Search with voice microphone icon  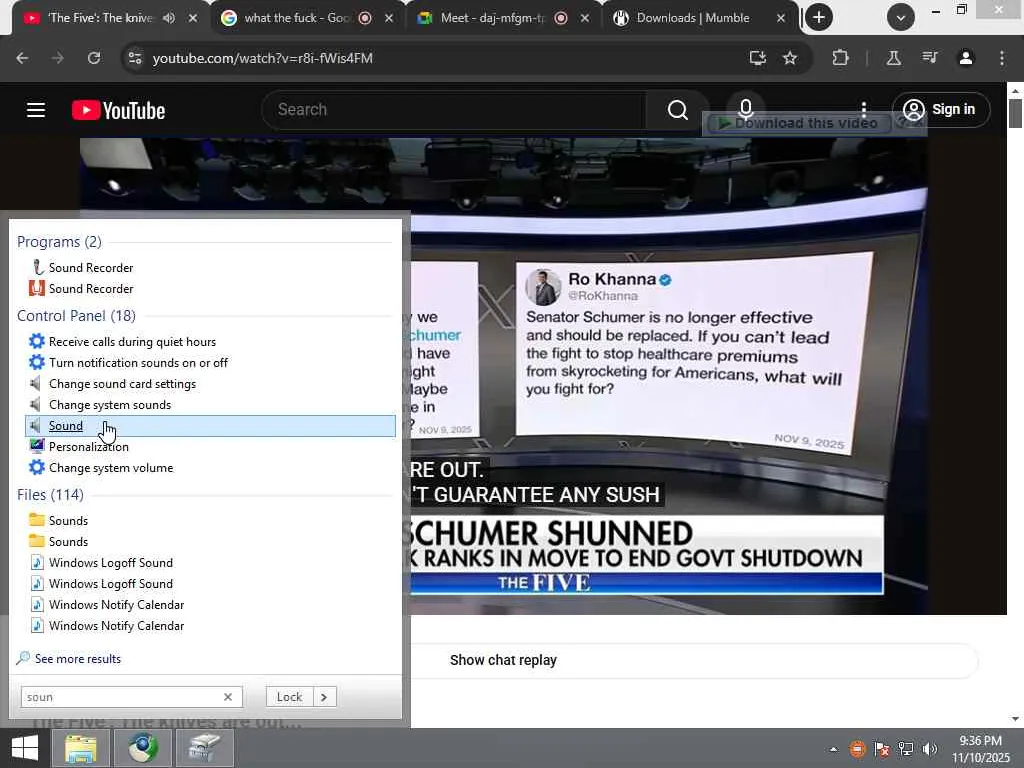click(x=745, y=110)
